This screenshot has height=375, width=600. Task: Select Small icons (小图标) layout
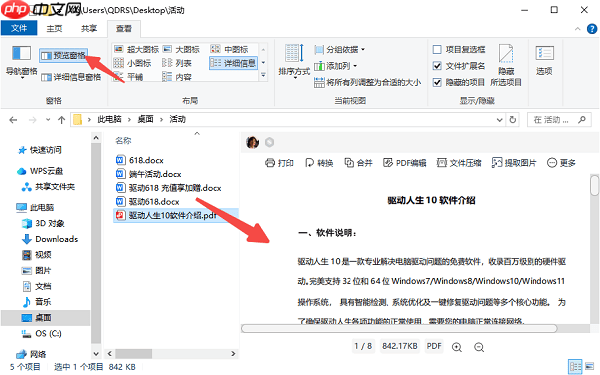[x=133, y=63]
